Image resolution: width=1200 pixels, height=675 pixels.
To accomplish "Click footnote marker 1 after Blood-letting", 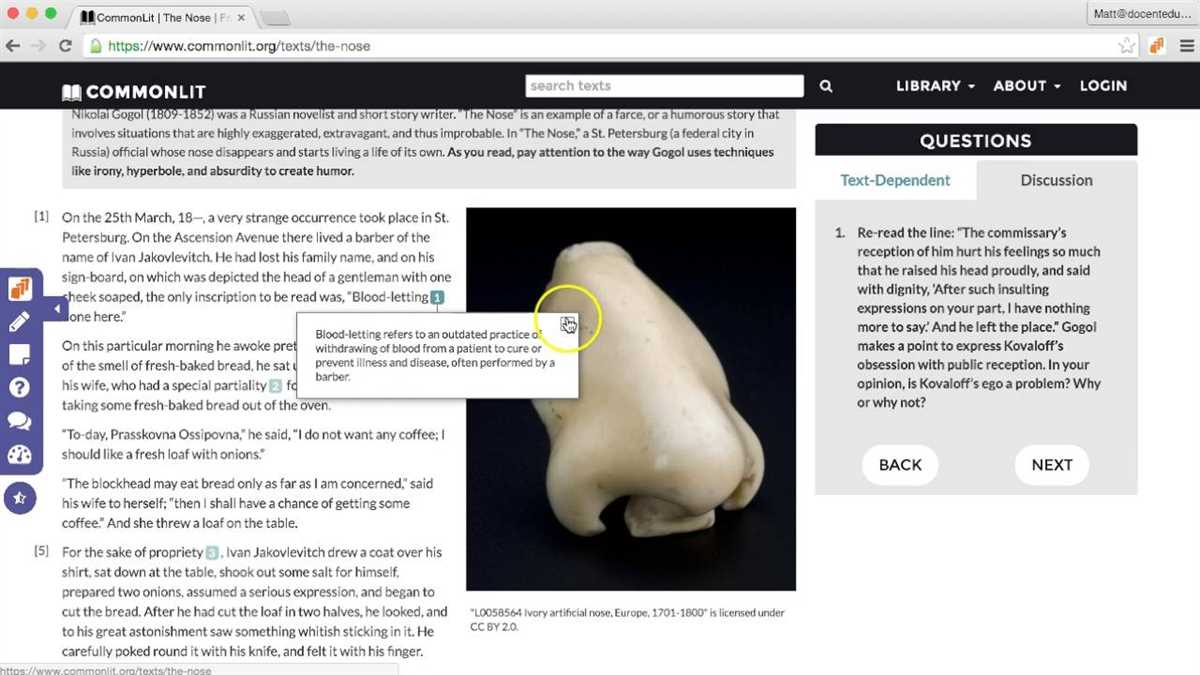I will [438, 297].
